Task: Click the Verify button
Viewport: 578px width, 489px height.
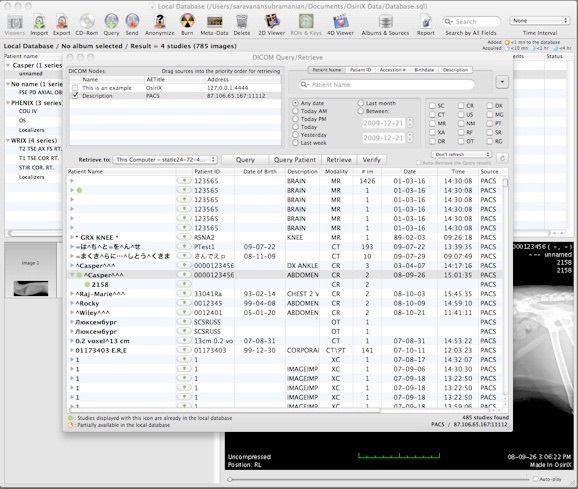Action: (371, 160)
